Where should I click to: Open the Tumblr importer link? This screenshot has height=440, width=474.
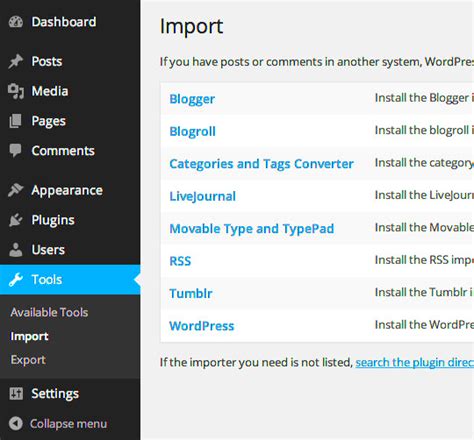pos(191,294)
